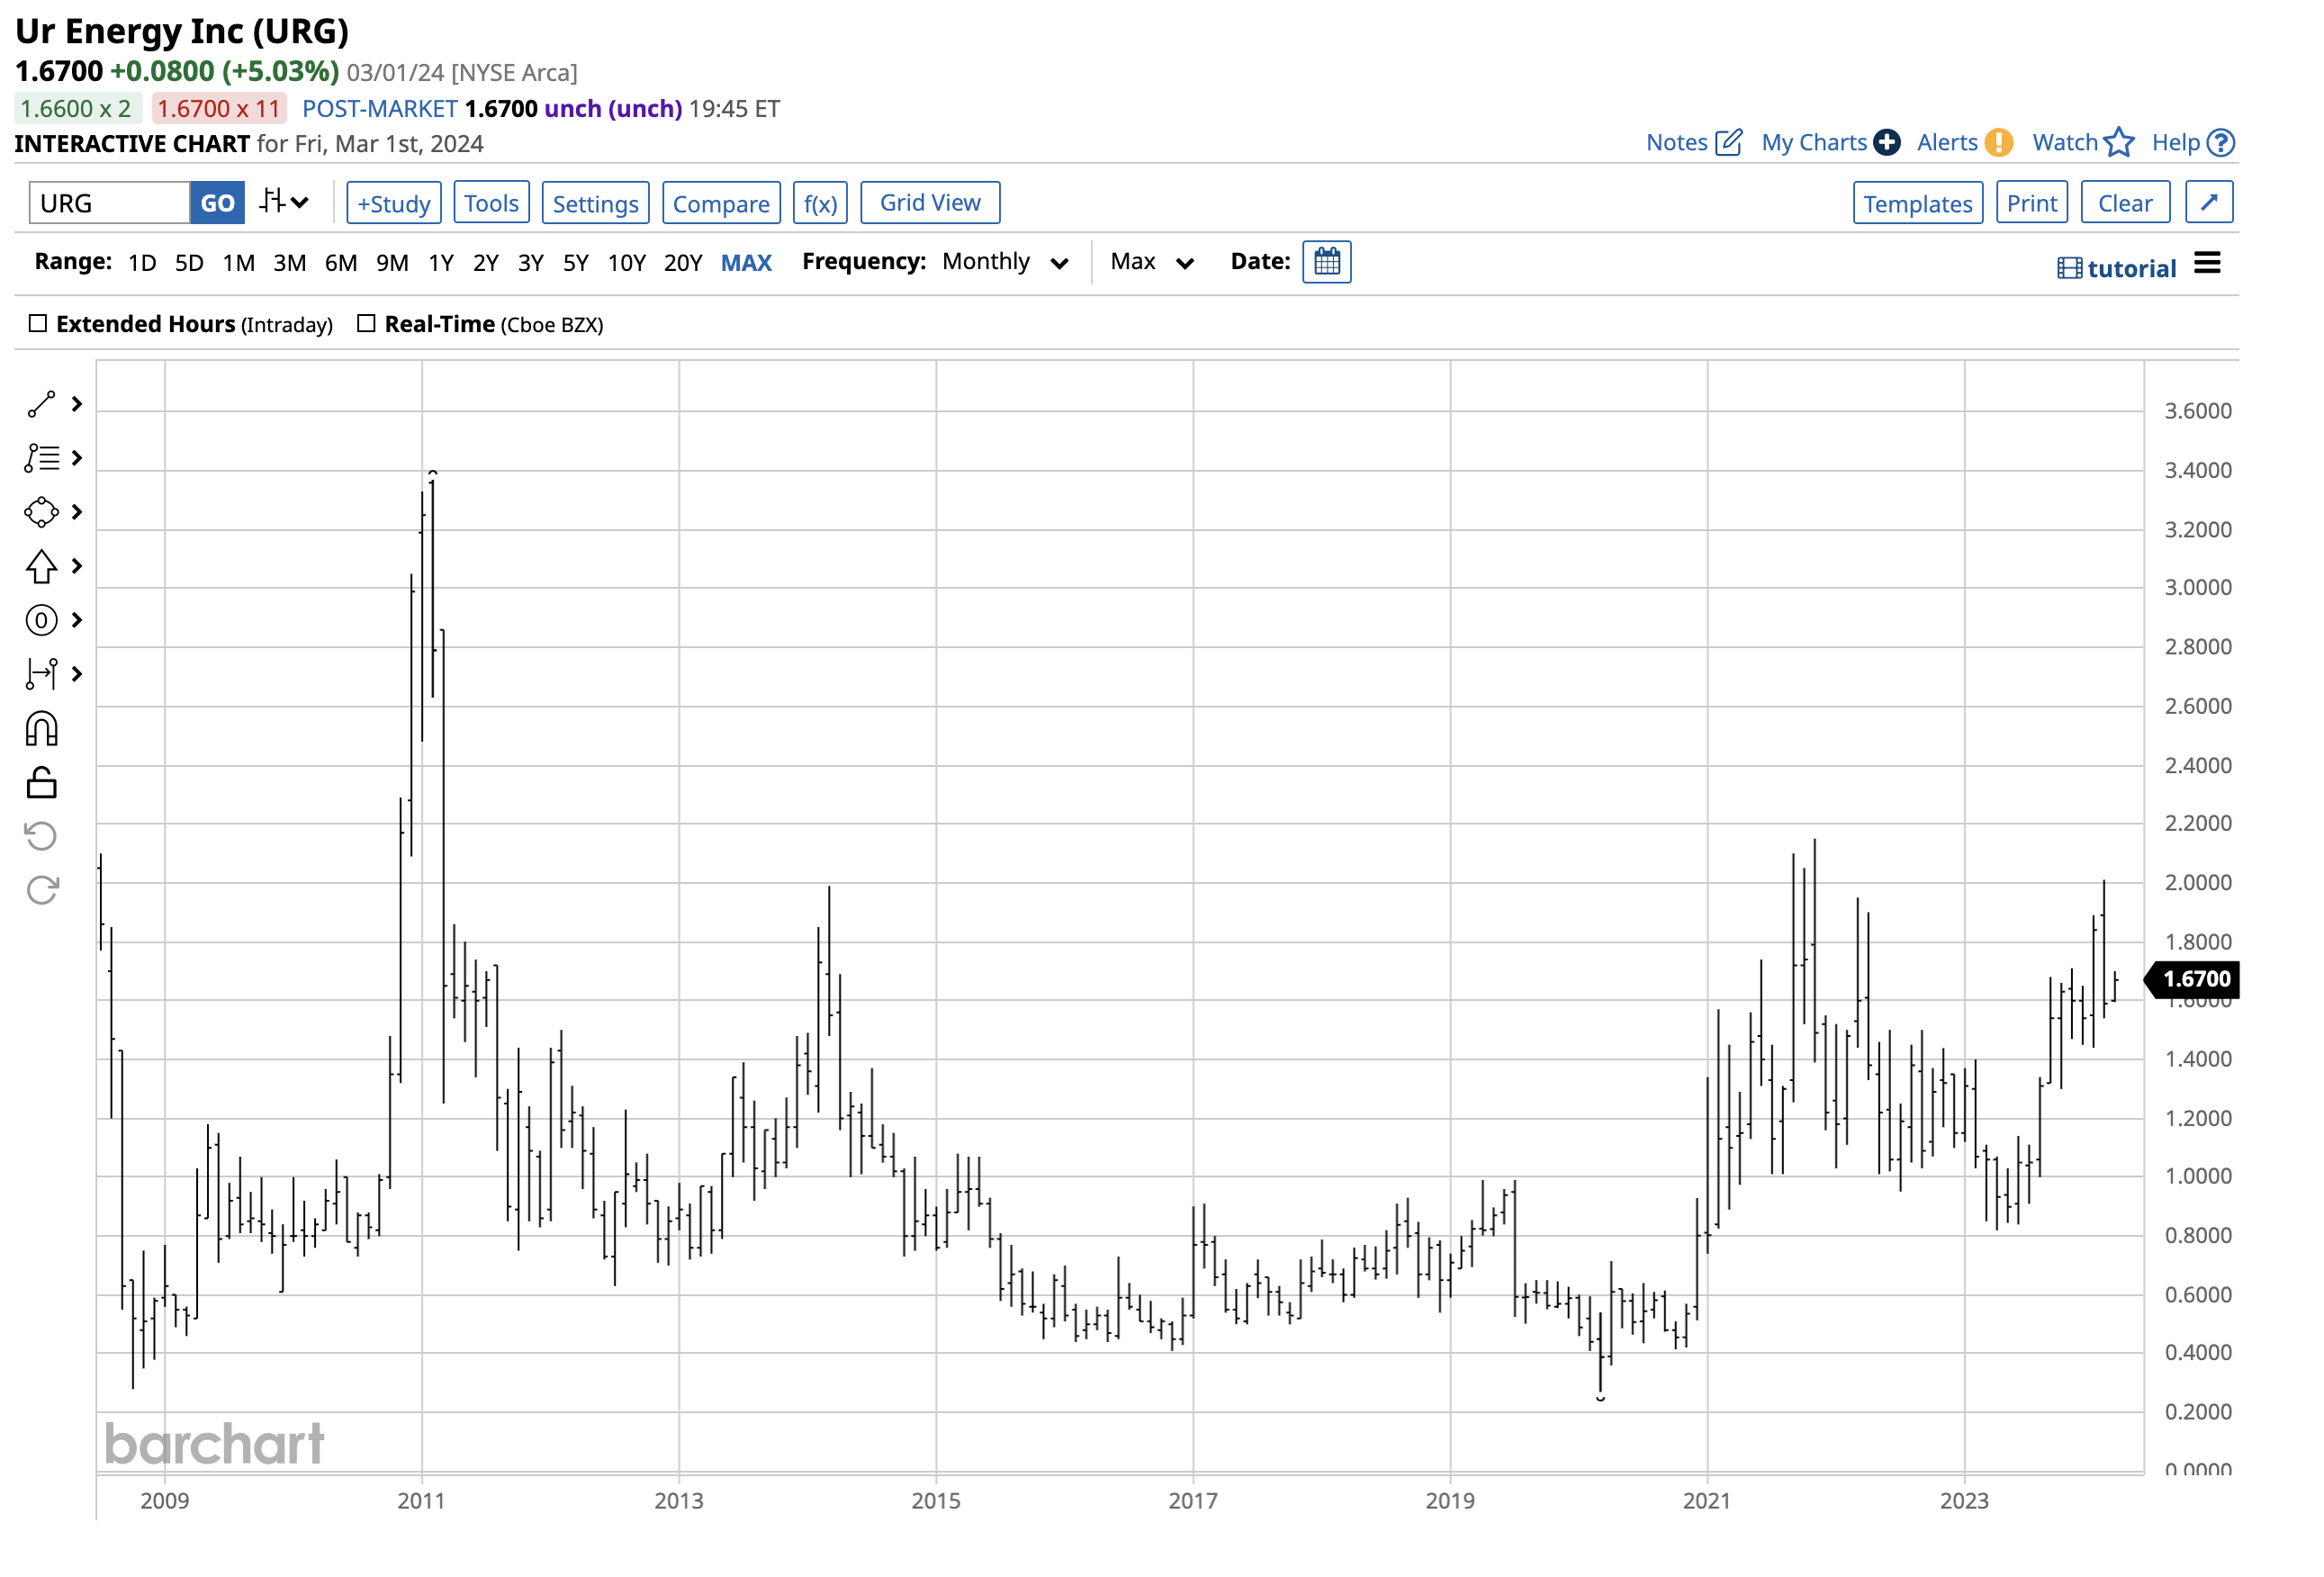The image size is (2324, 1577).
Task: Open the chart tutorial video link
Action: click(x=2116, y=268)
